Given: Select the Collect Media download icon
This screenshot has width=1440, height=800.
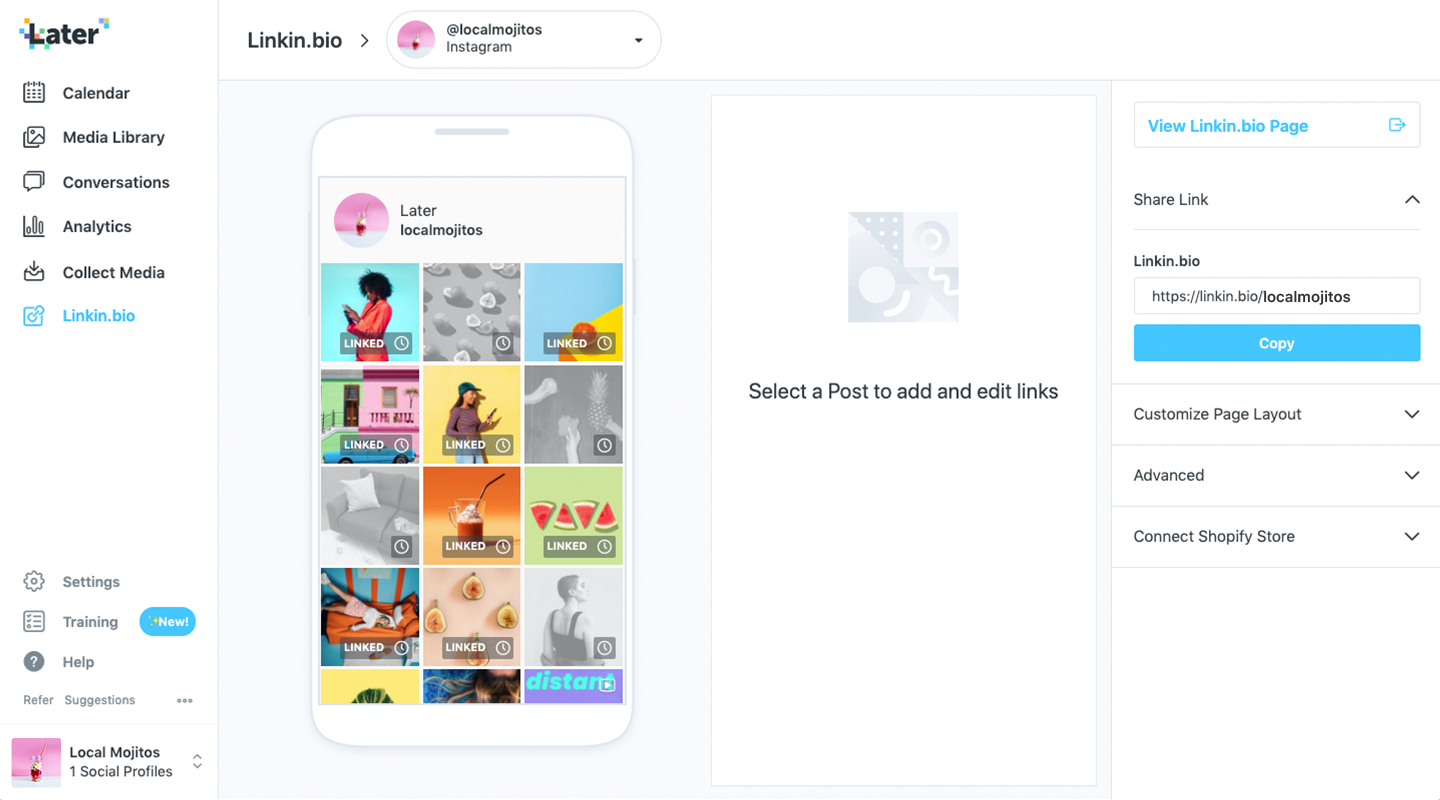Looking at the screenshot, I should click(34, 272).
